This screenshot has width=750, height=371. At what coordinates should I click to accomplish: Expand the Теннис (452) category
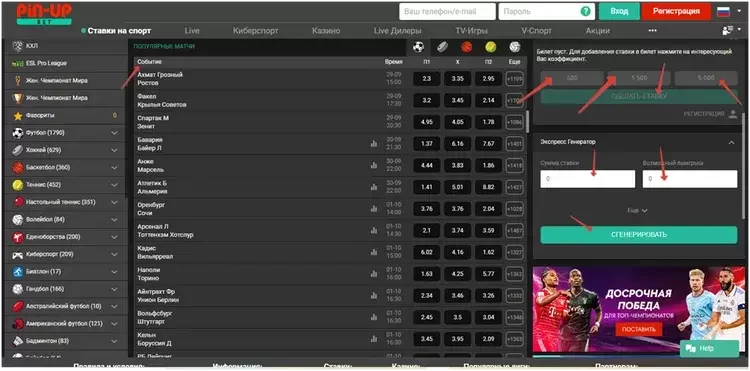pos(114,185)
